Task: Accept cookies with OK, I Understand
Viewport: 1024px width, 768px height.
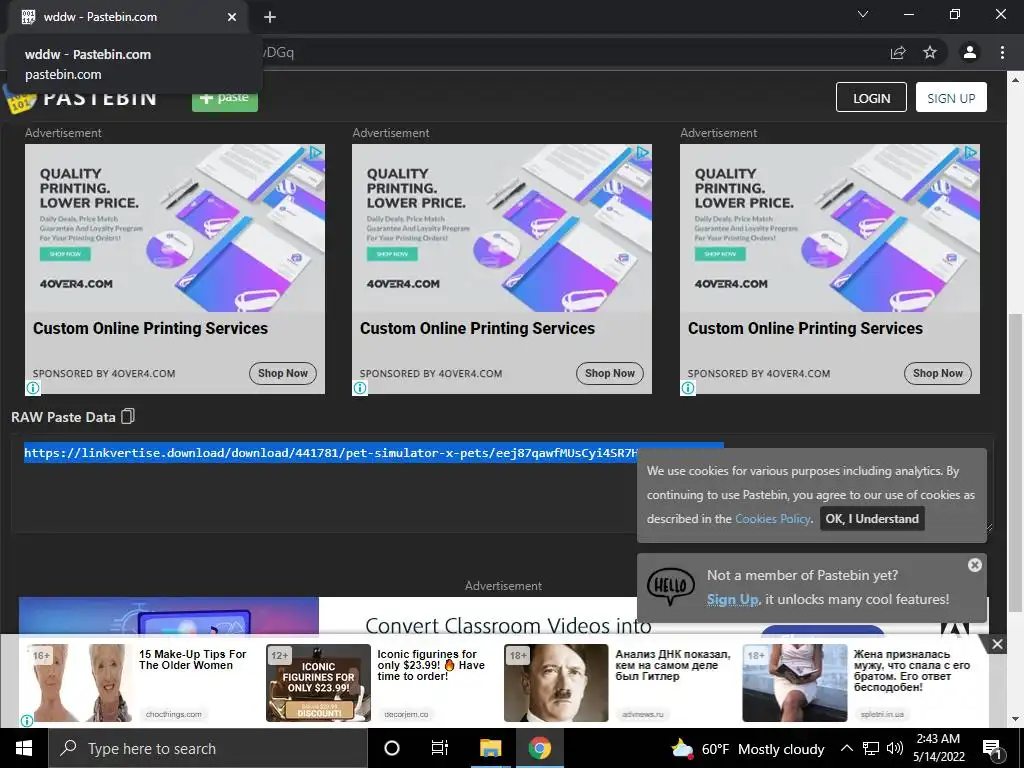Action: (x=872, y=519)
